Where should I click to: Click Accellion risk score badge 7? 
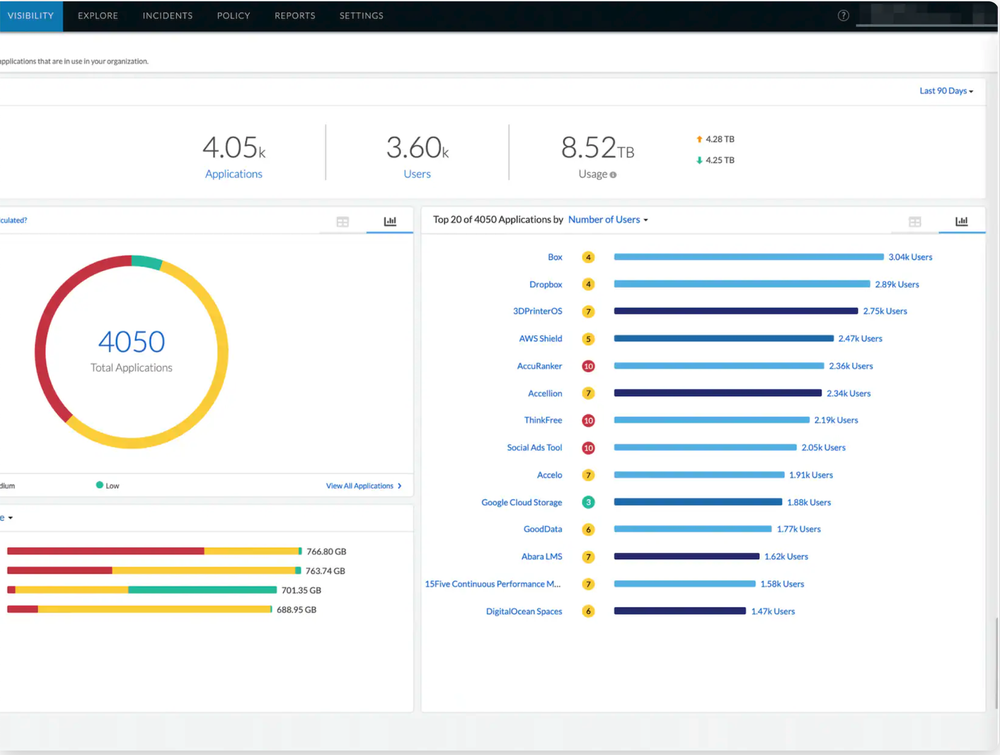coord(588,393)
